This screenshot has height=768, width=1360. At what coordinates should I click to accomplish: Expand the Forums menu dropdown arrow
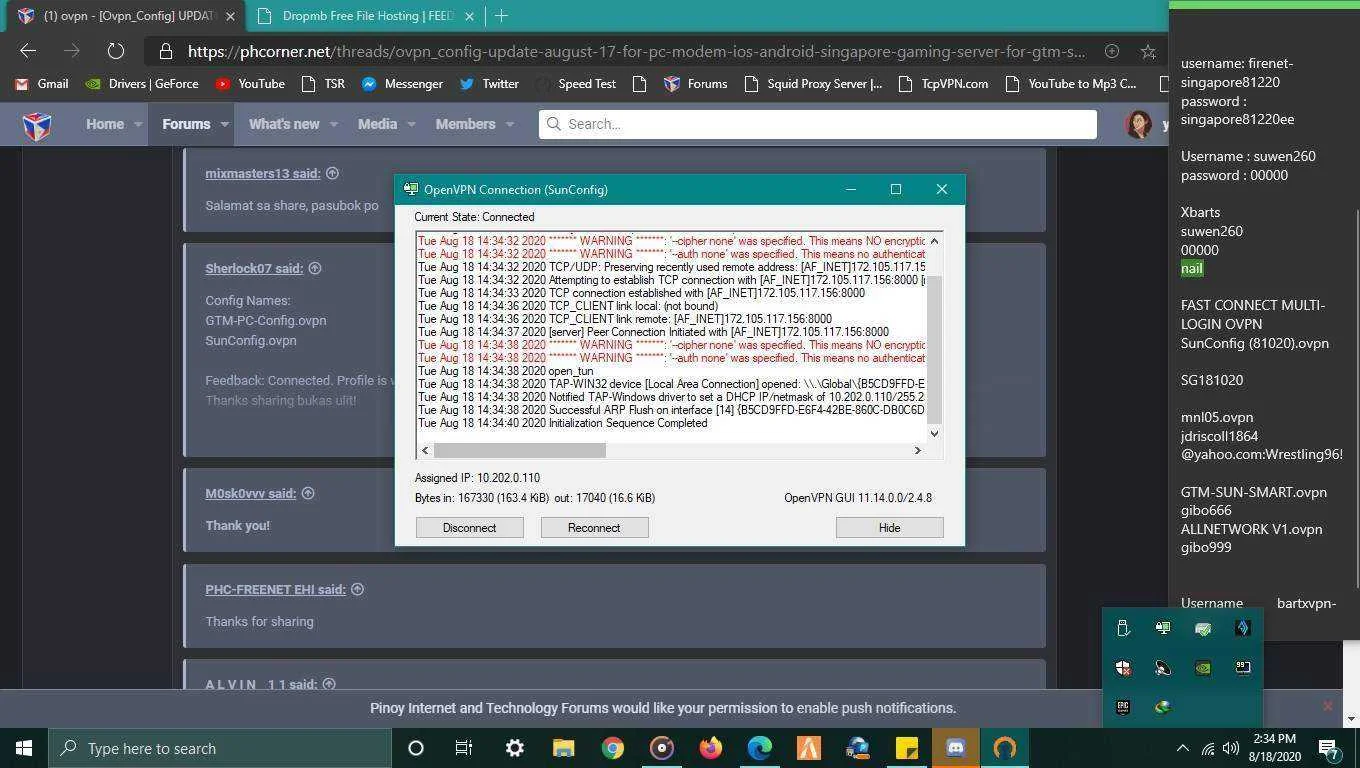pyautogui.click(x=225, y=125)
